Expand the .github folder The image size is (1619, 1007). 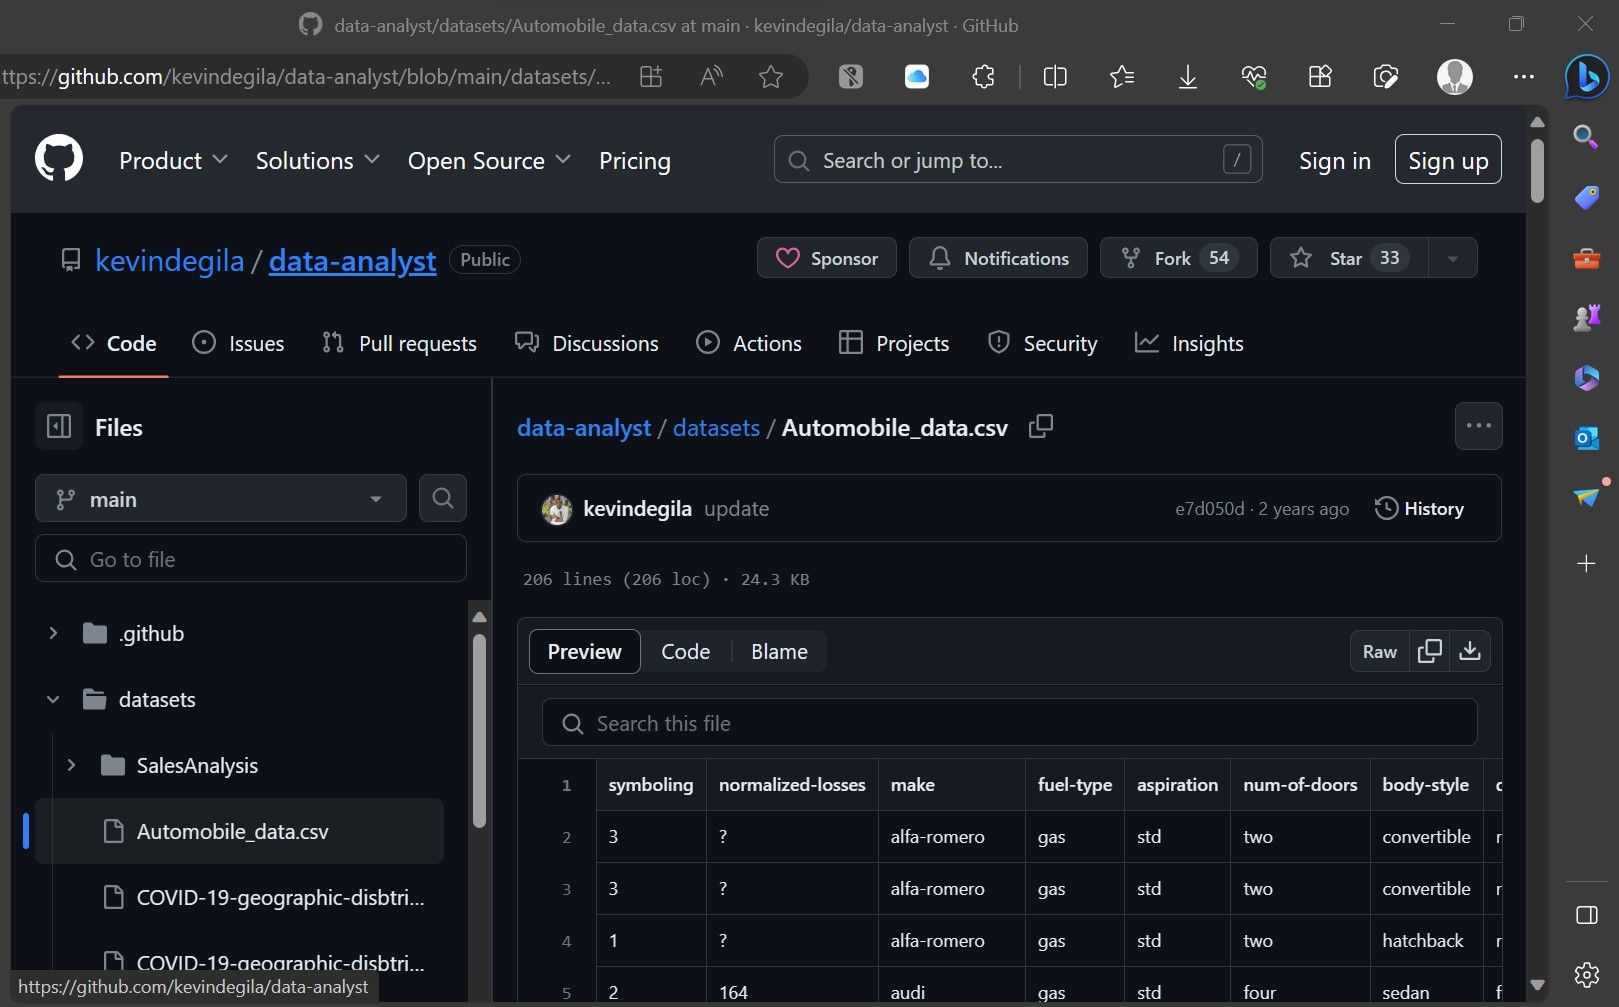53,633
